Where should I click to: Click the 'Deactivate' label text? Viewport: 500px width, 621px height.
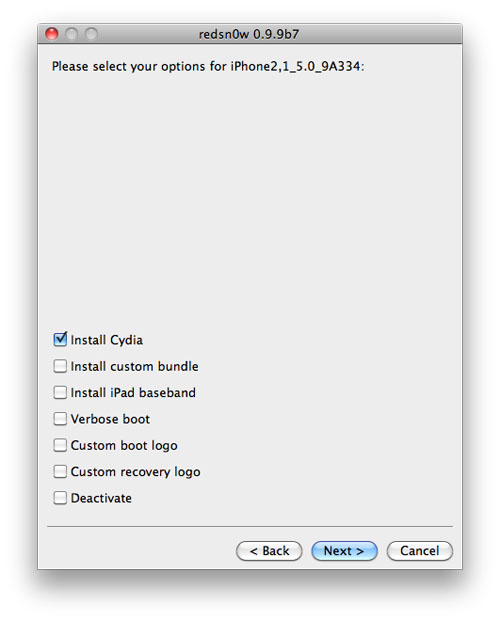coord(101,498)
